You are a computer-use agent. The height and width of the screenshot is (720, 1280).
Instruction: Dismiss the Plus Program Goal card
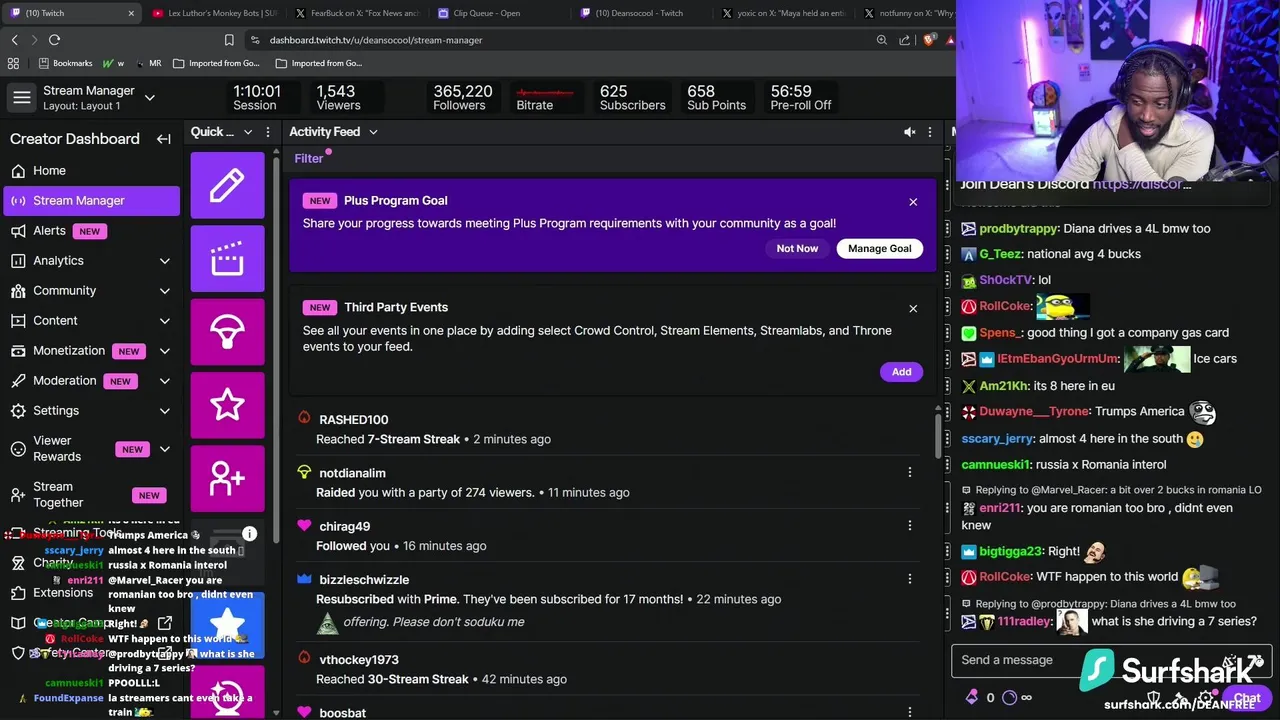[x=913, y=202]
